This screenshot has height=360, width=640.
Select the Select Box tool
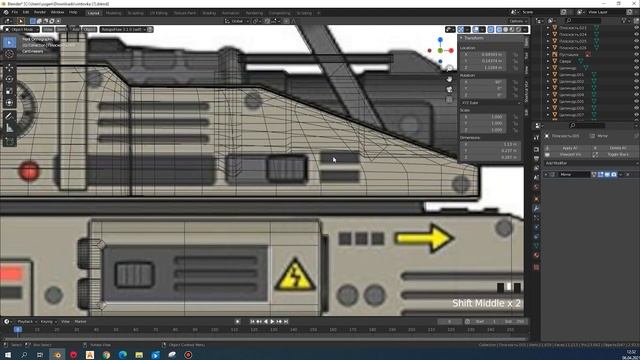tap(9, 42)
